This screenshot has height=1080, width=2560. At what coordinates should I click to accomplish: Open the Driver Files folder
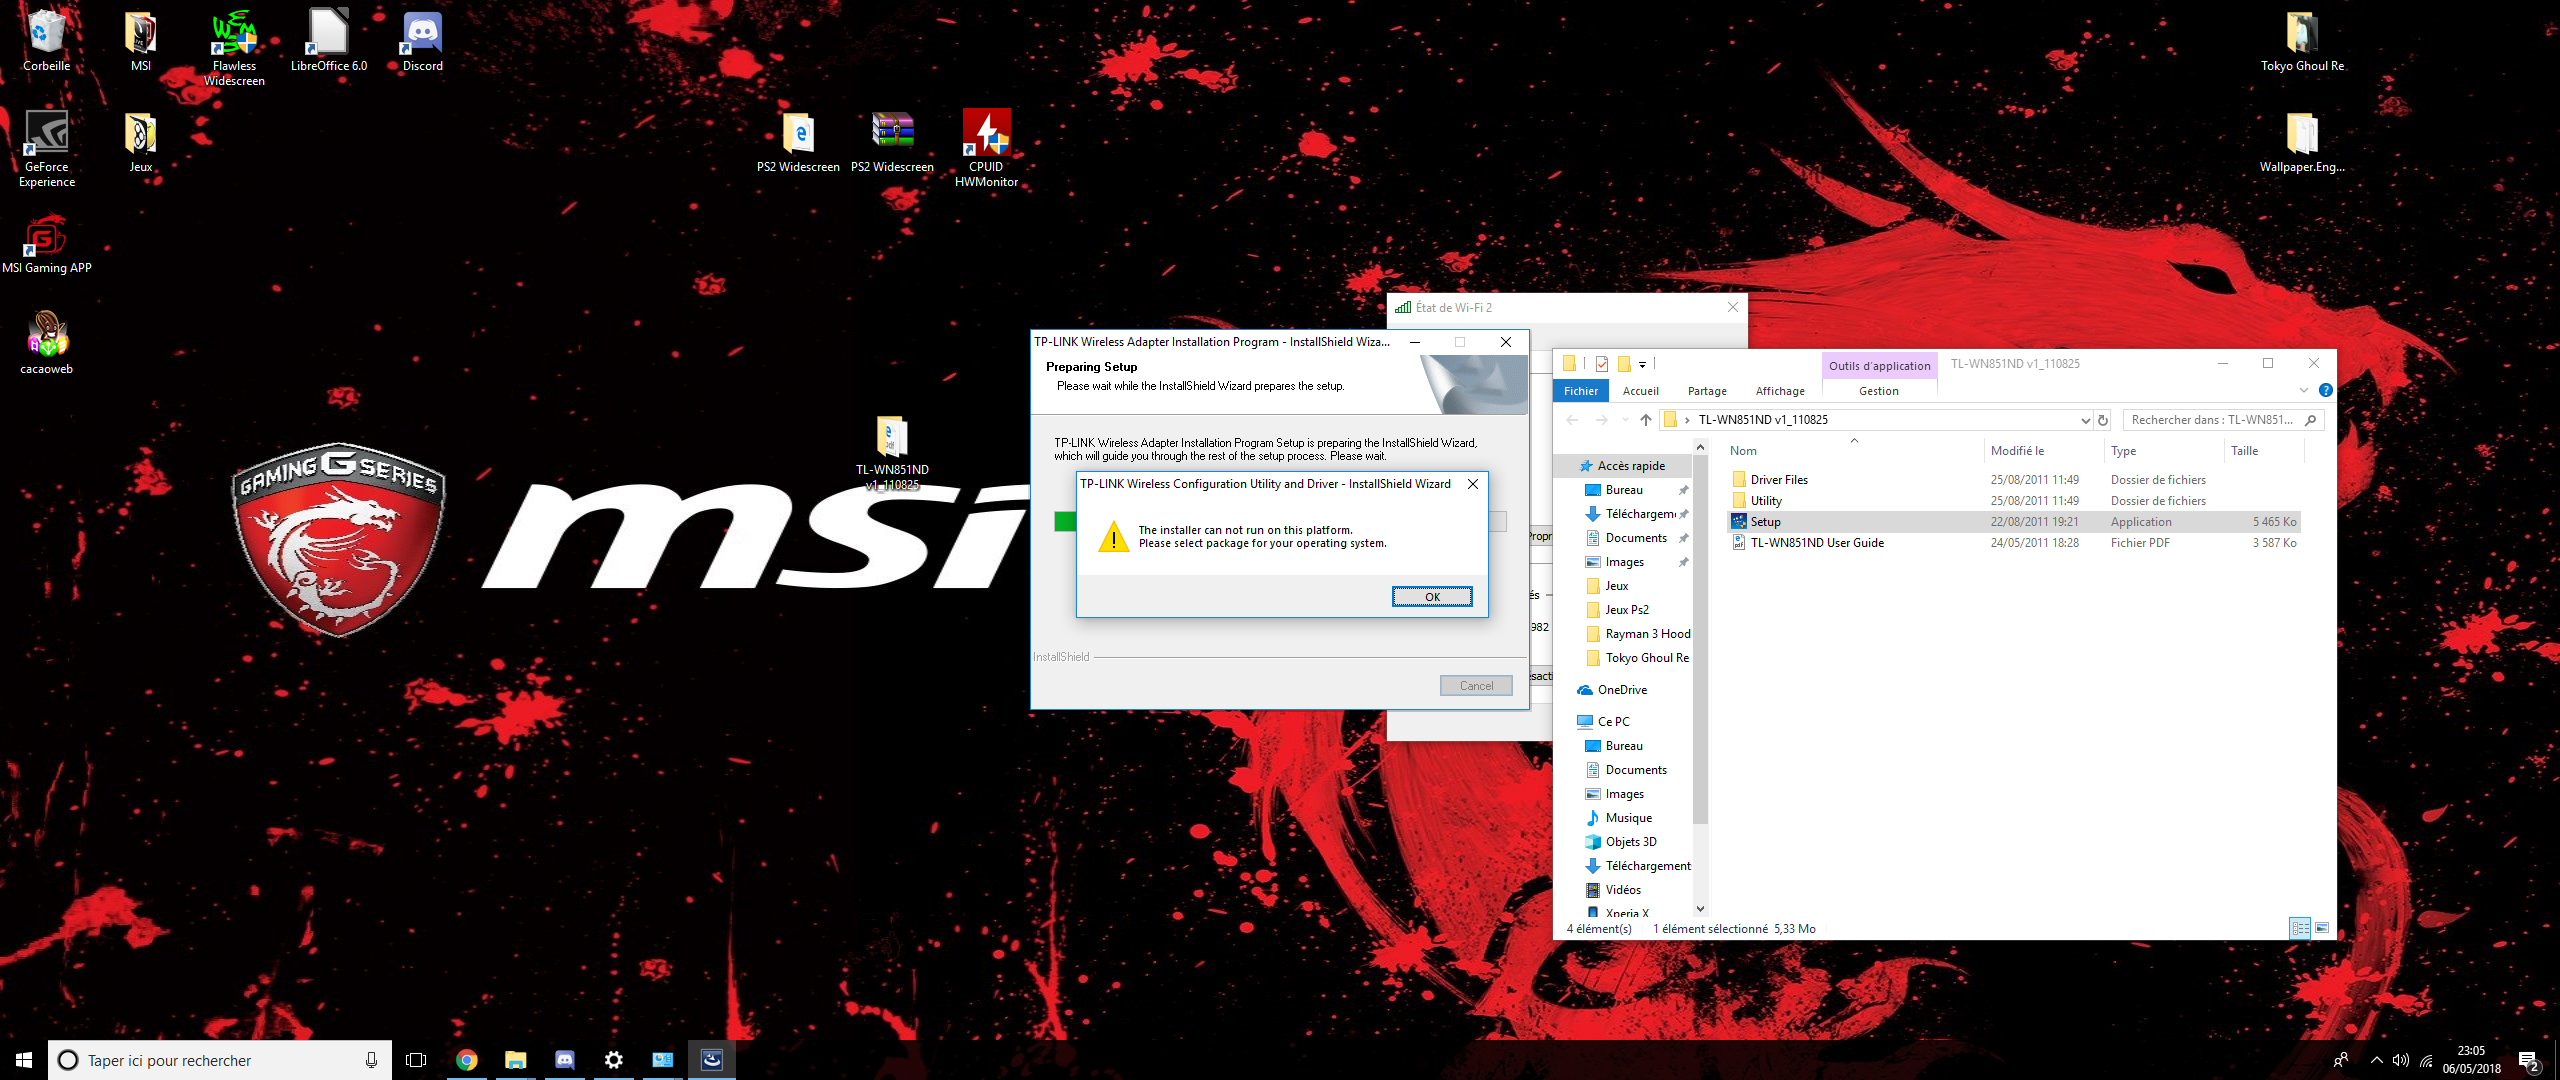pos(1778,479)
